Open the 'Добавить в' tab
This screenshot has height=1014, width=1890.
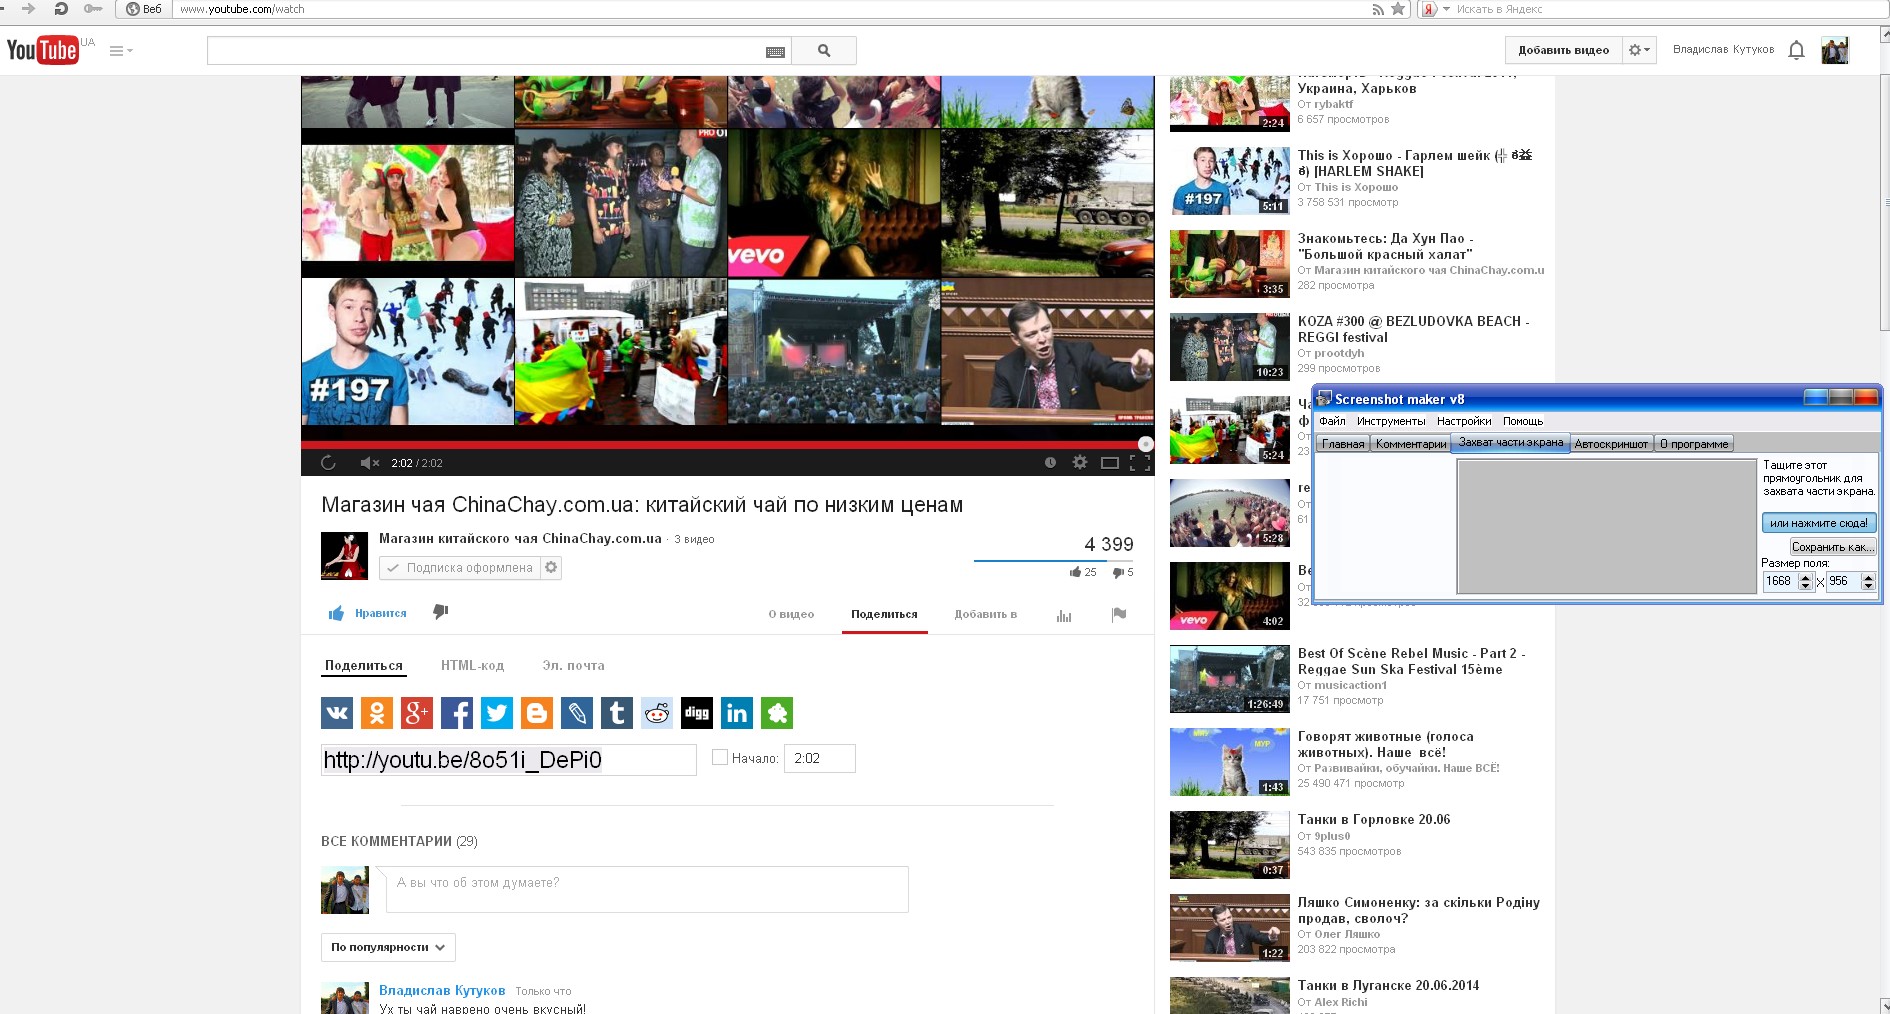(x=985, y=614)
